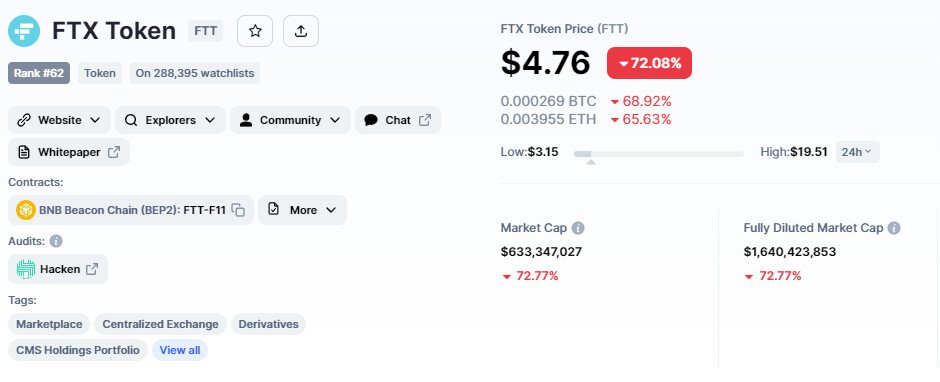Open the Whitepaper link

[69, 152]
